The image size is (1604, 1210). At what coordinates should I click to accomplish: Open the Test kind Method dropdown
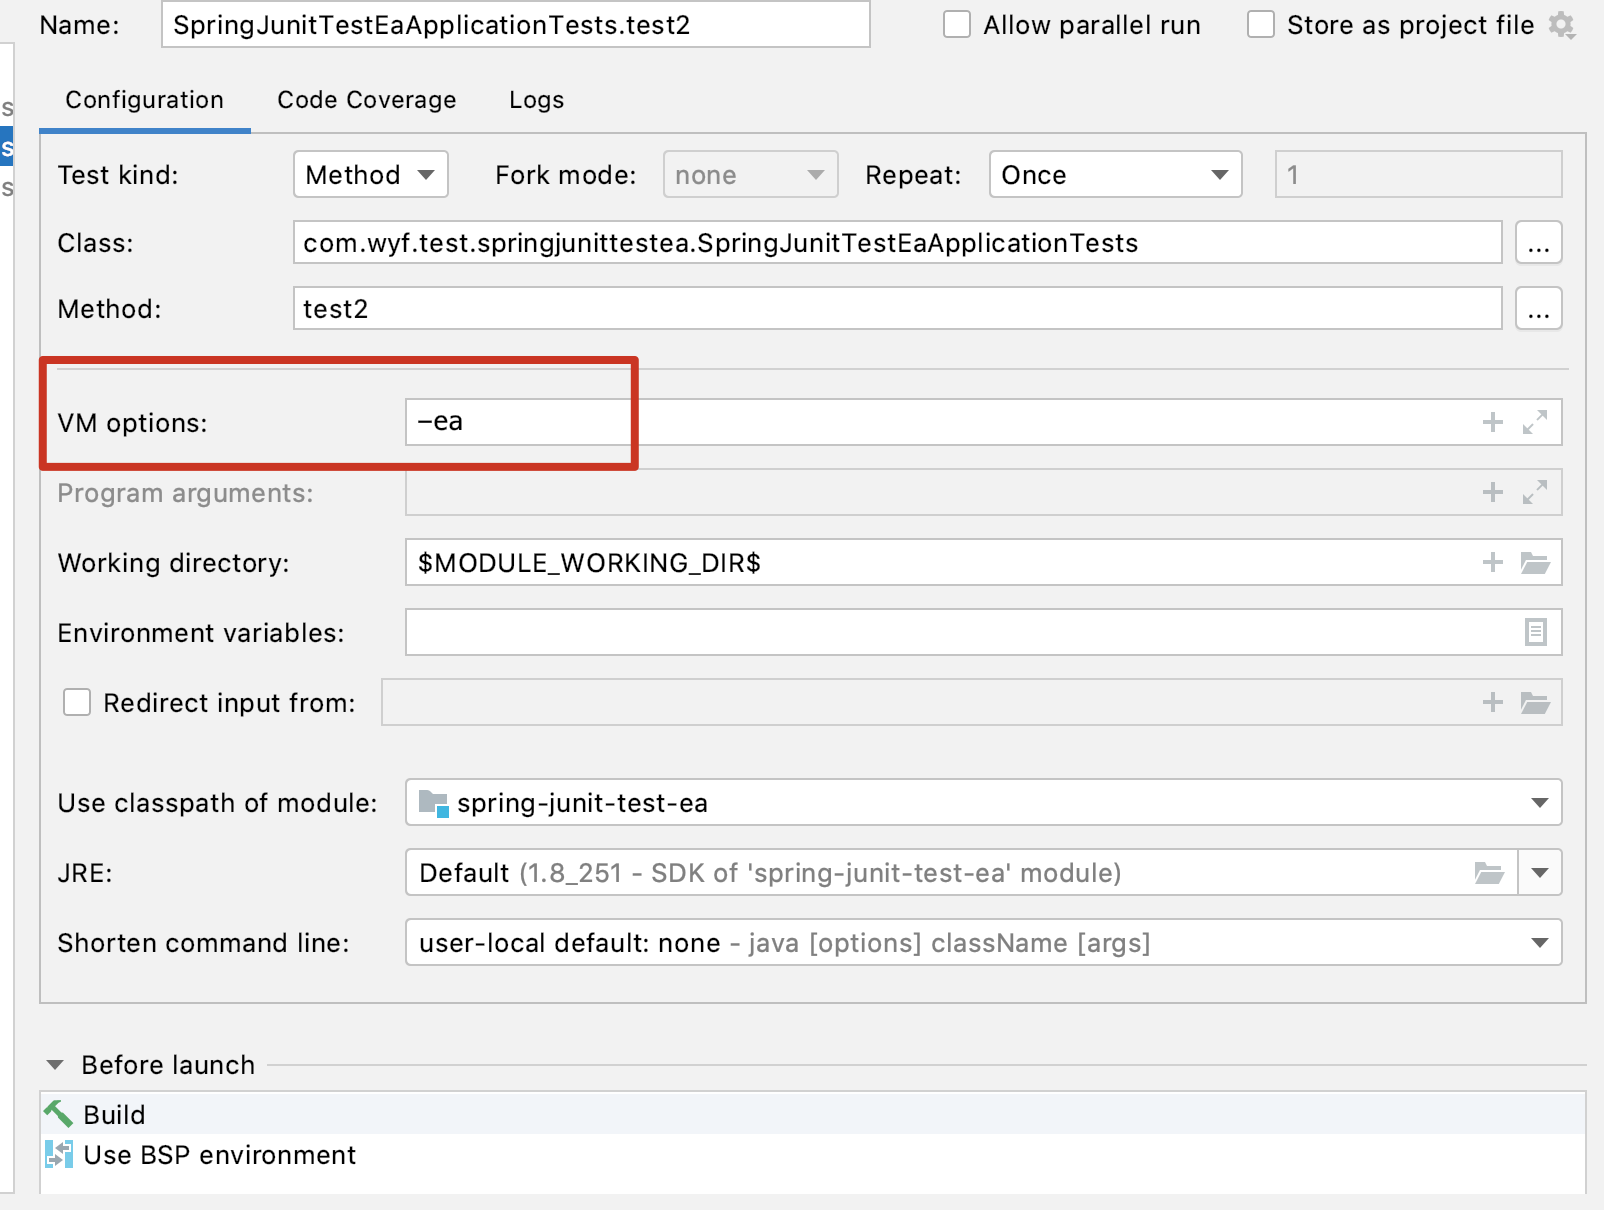(370, 175)
